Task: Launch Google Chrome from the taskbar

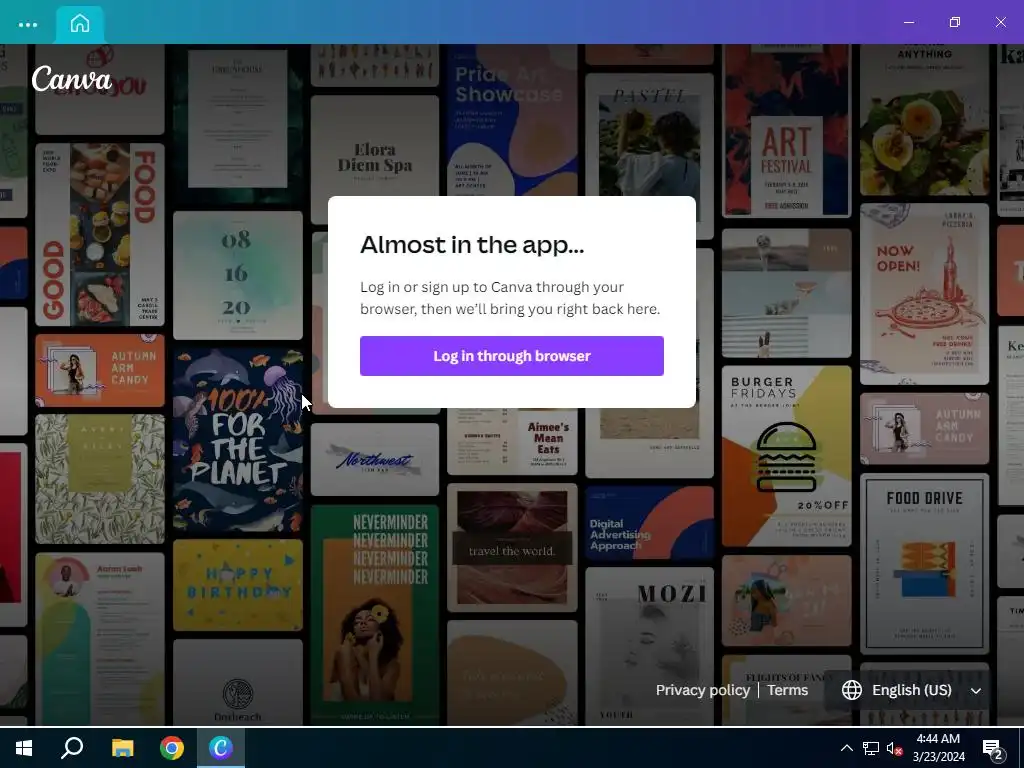Action: (172, 748)
